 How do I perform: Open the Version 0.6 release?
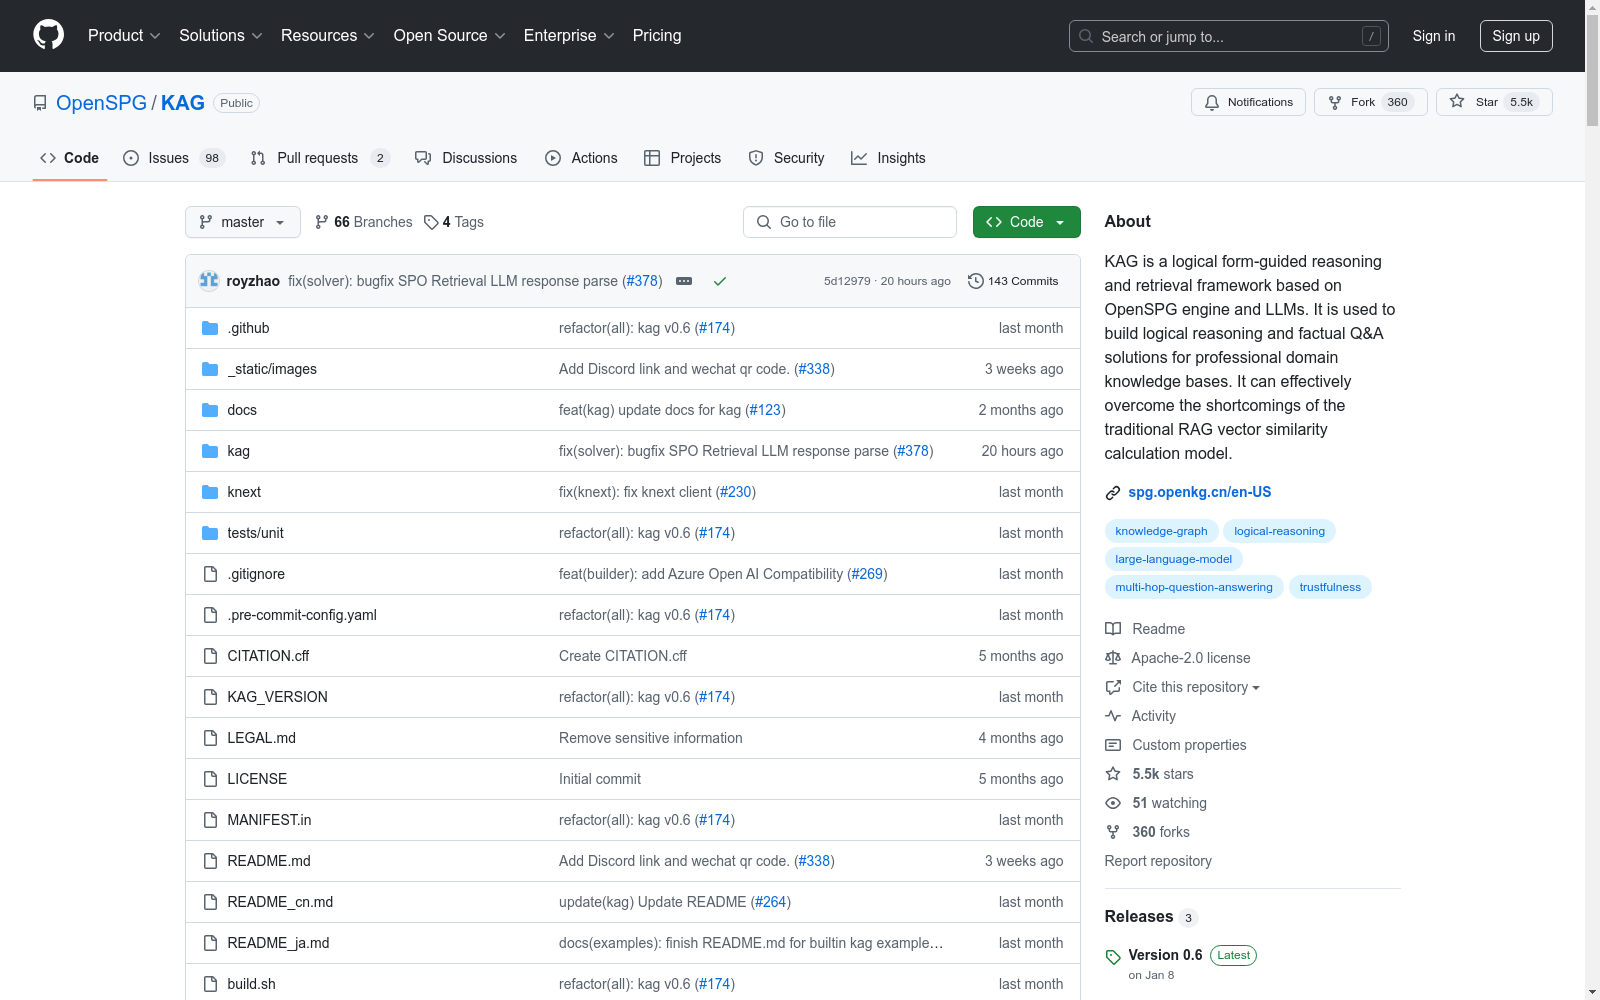click(x=1165, y=955)
